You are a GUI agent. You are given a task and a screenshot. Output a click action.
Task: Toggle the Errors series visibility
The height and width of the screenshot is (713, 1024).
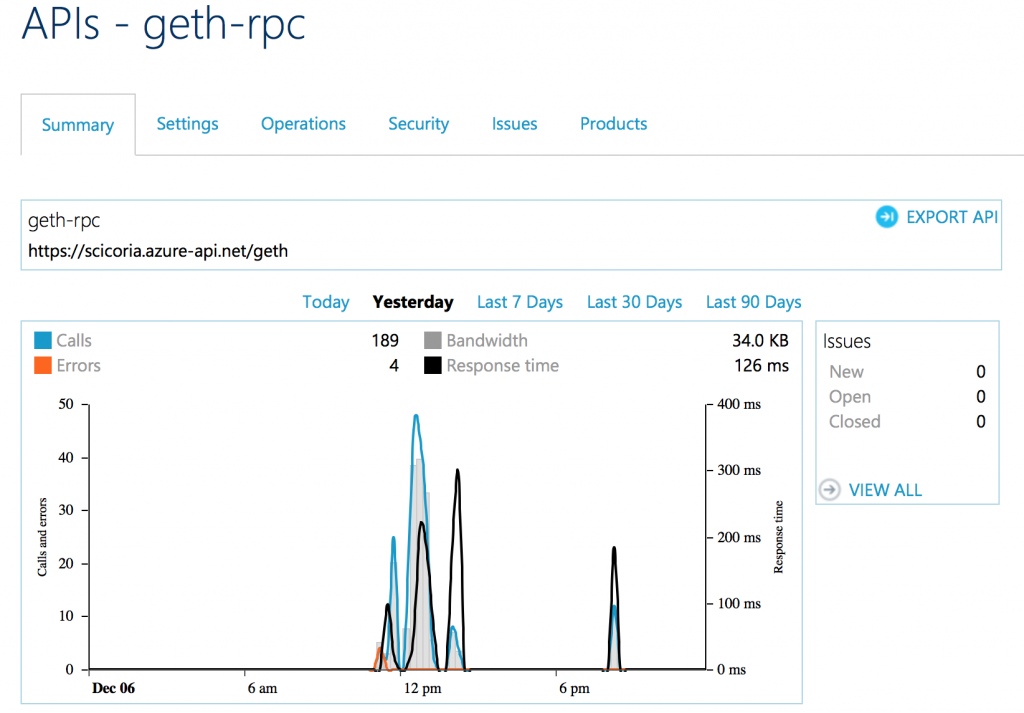point(67,365)
